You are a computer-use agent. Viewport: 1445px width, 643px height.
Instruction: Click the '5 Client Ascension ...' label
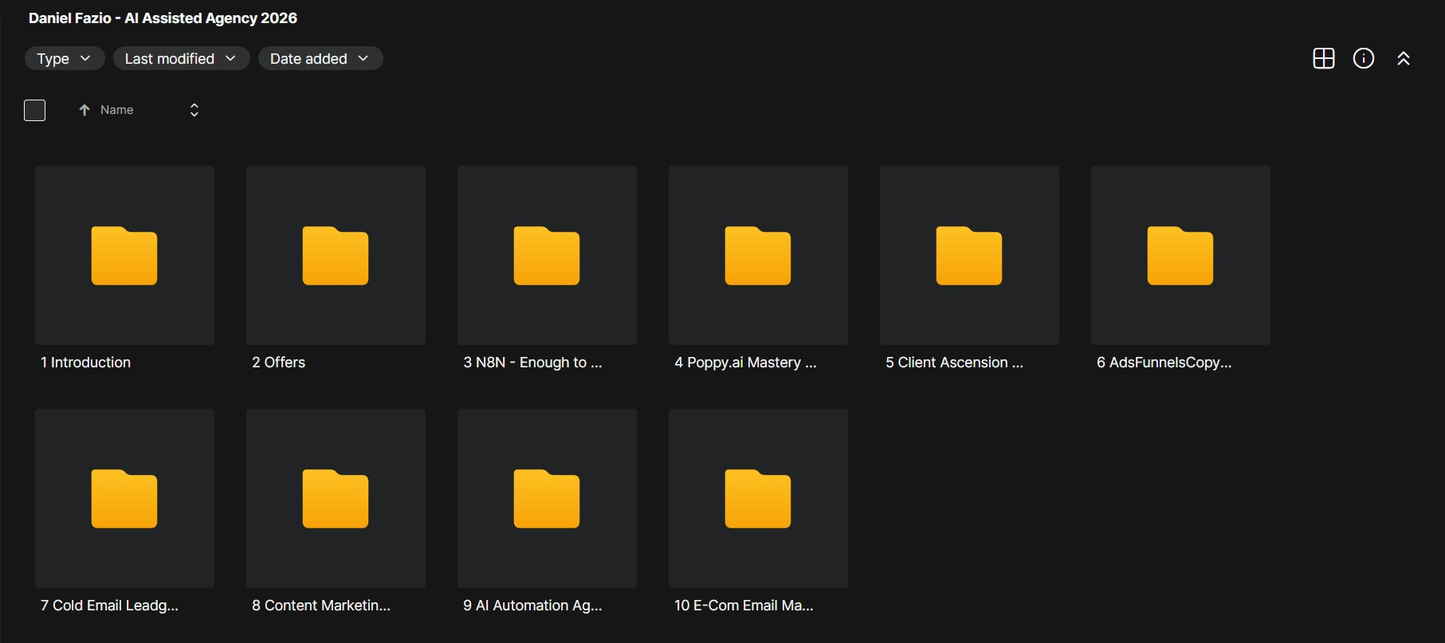954,363
